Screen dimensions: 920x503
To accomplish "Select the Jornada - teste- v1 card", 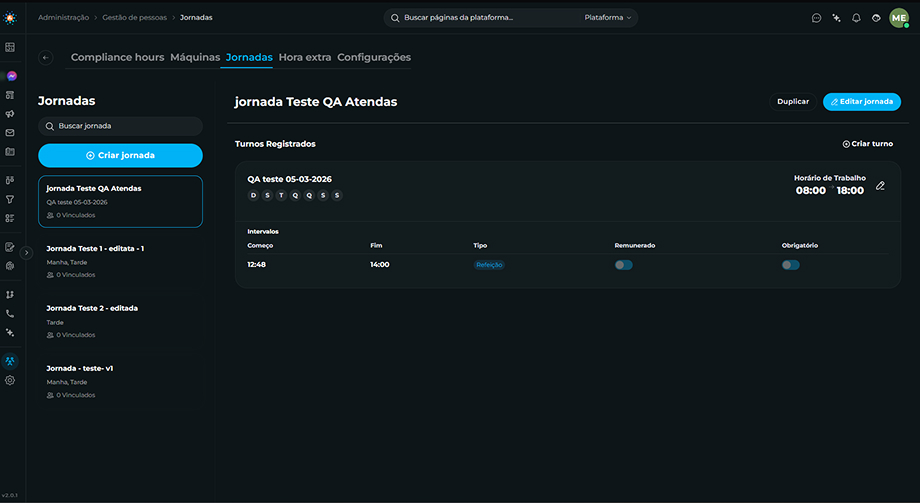I will pos(120,381).
